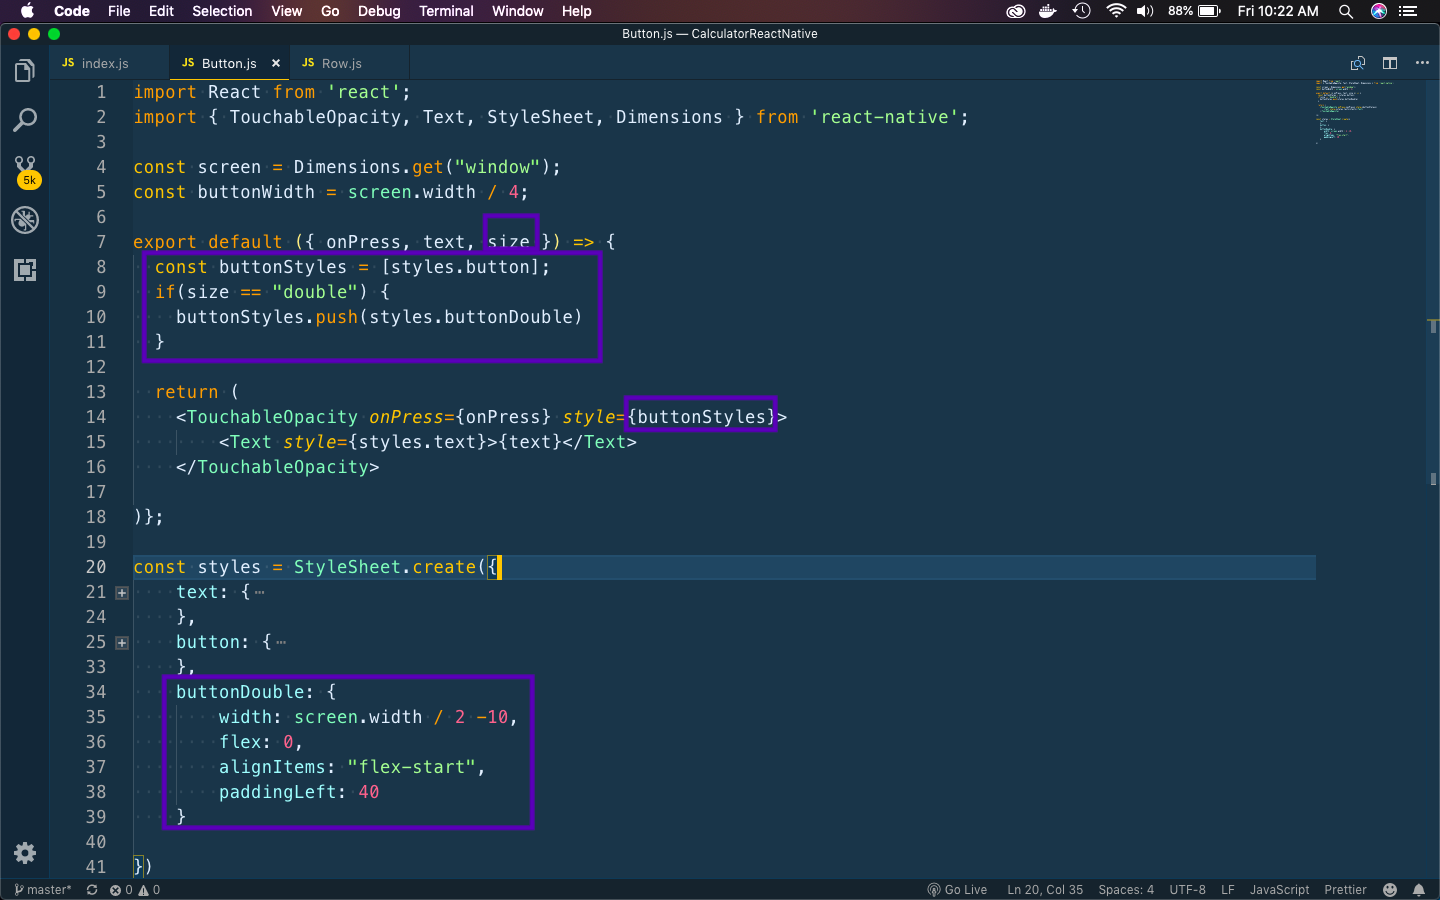Click the battery 88% indicator
Image resolution: width=1440 pixels, height=900 pixels.
point(1194,11)
